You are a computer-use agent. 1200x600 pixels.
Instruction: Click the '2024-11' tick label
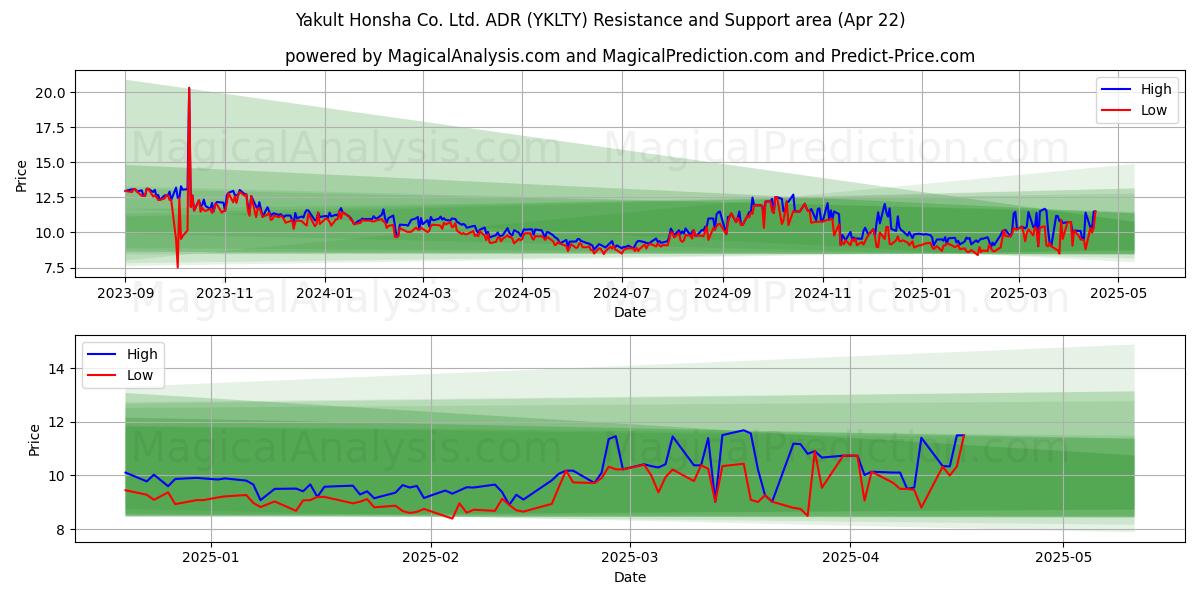(824, 294)
